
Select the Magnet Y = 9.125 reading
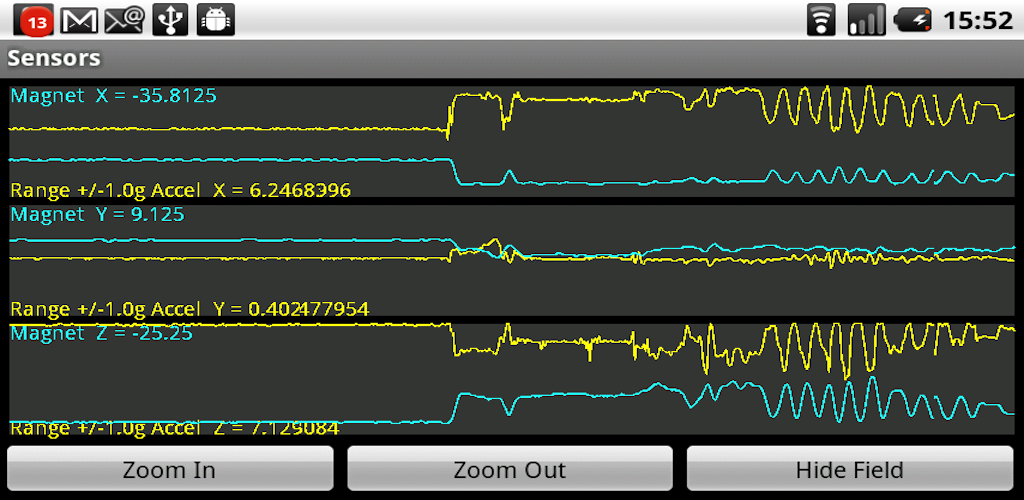[x=97, y=214]
